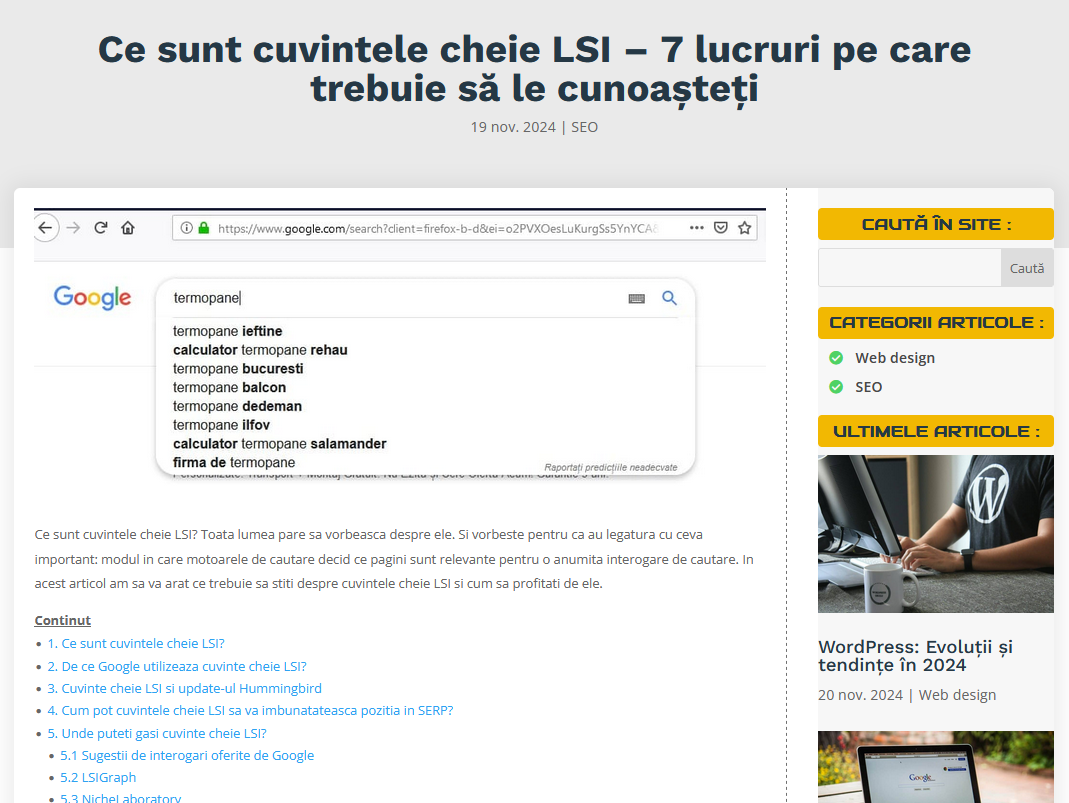1069x803 pixels.
Task: Open article WordPress: Evoluții și tendințe în 2024
Action: [x=915, y=656]
